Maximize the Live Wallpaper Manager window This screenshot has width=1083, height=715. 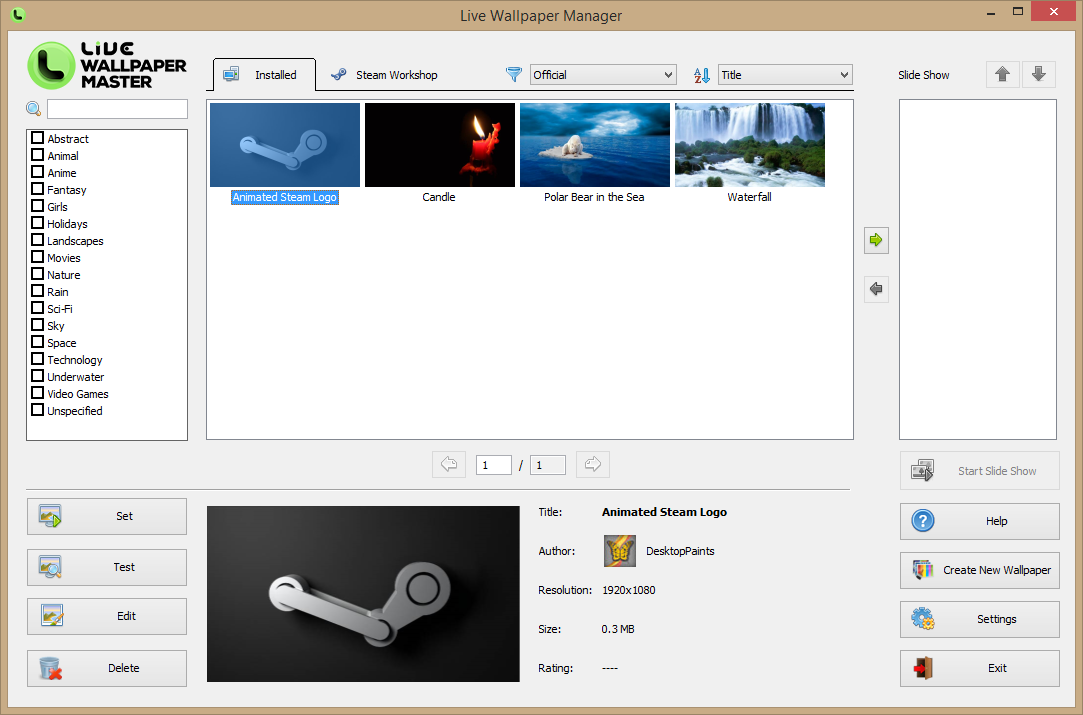[1017, 12]
